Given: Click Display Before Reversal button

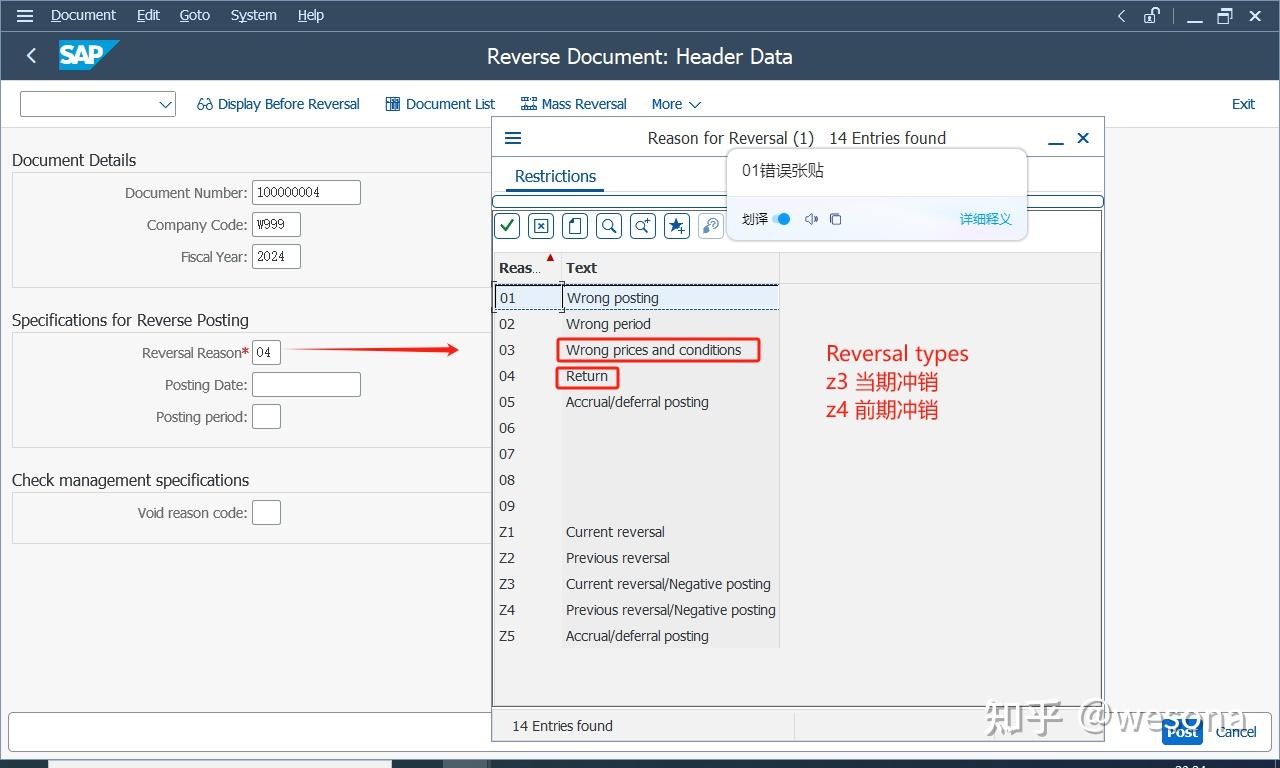Looking at the screenshot, I should click(278, 104).
